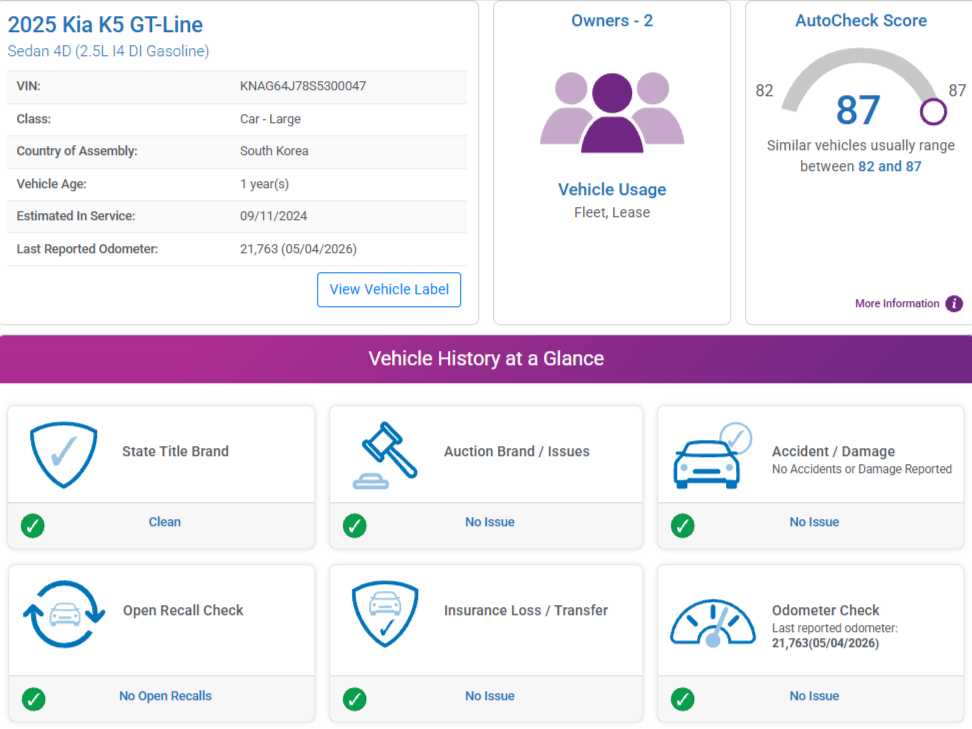The image size is (972, 729).
Task: Click the AutoCheck score gauge marker circle
Action: (x=932, y=112)
